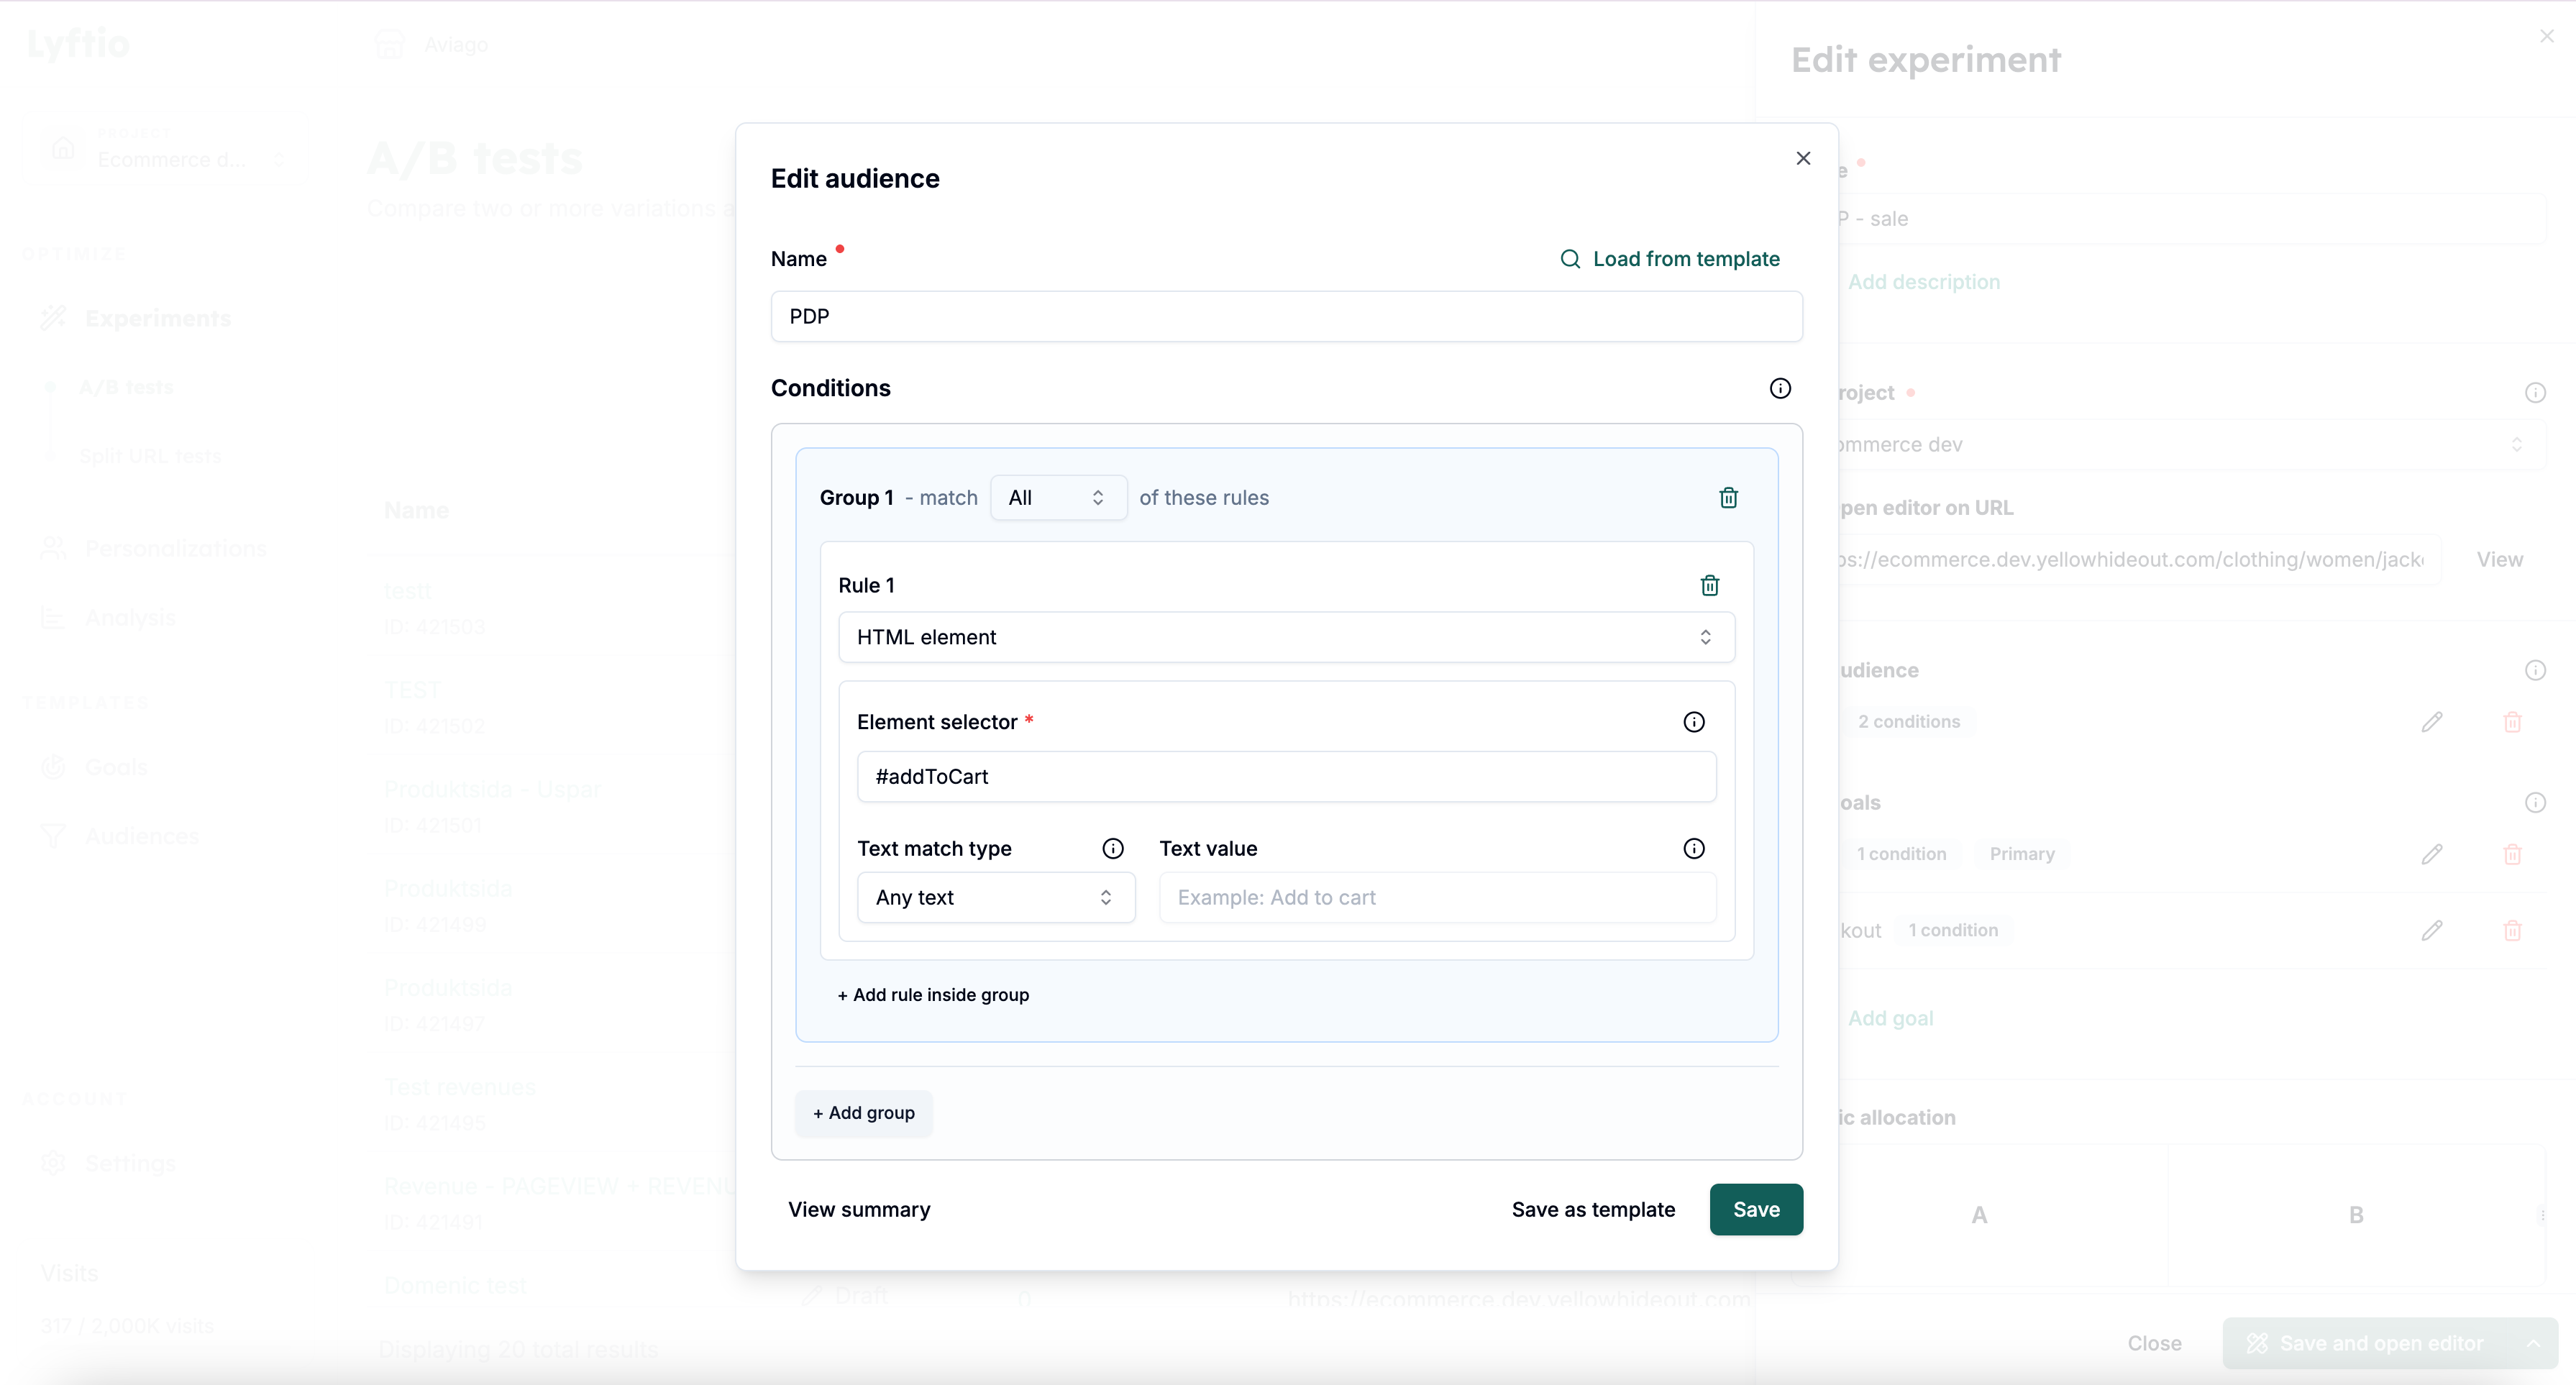
Task: Click the Element selector input #addToCart
Action: tap(1286, 776)
